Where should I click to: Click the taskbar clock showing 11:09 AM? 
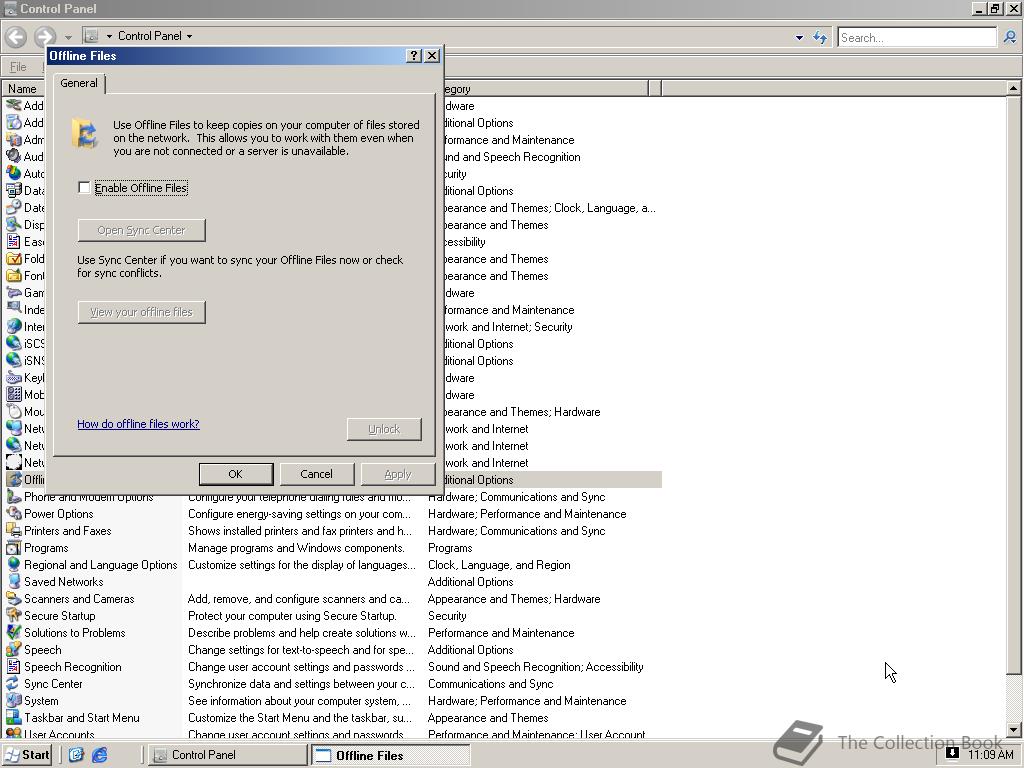(x=991, y=755)
